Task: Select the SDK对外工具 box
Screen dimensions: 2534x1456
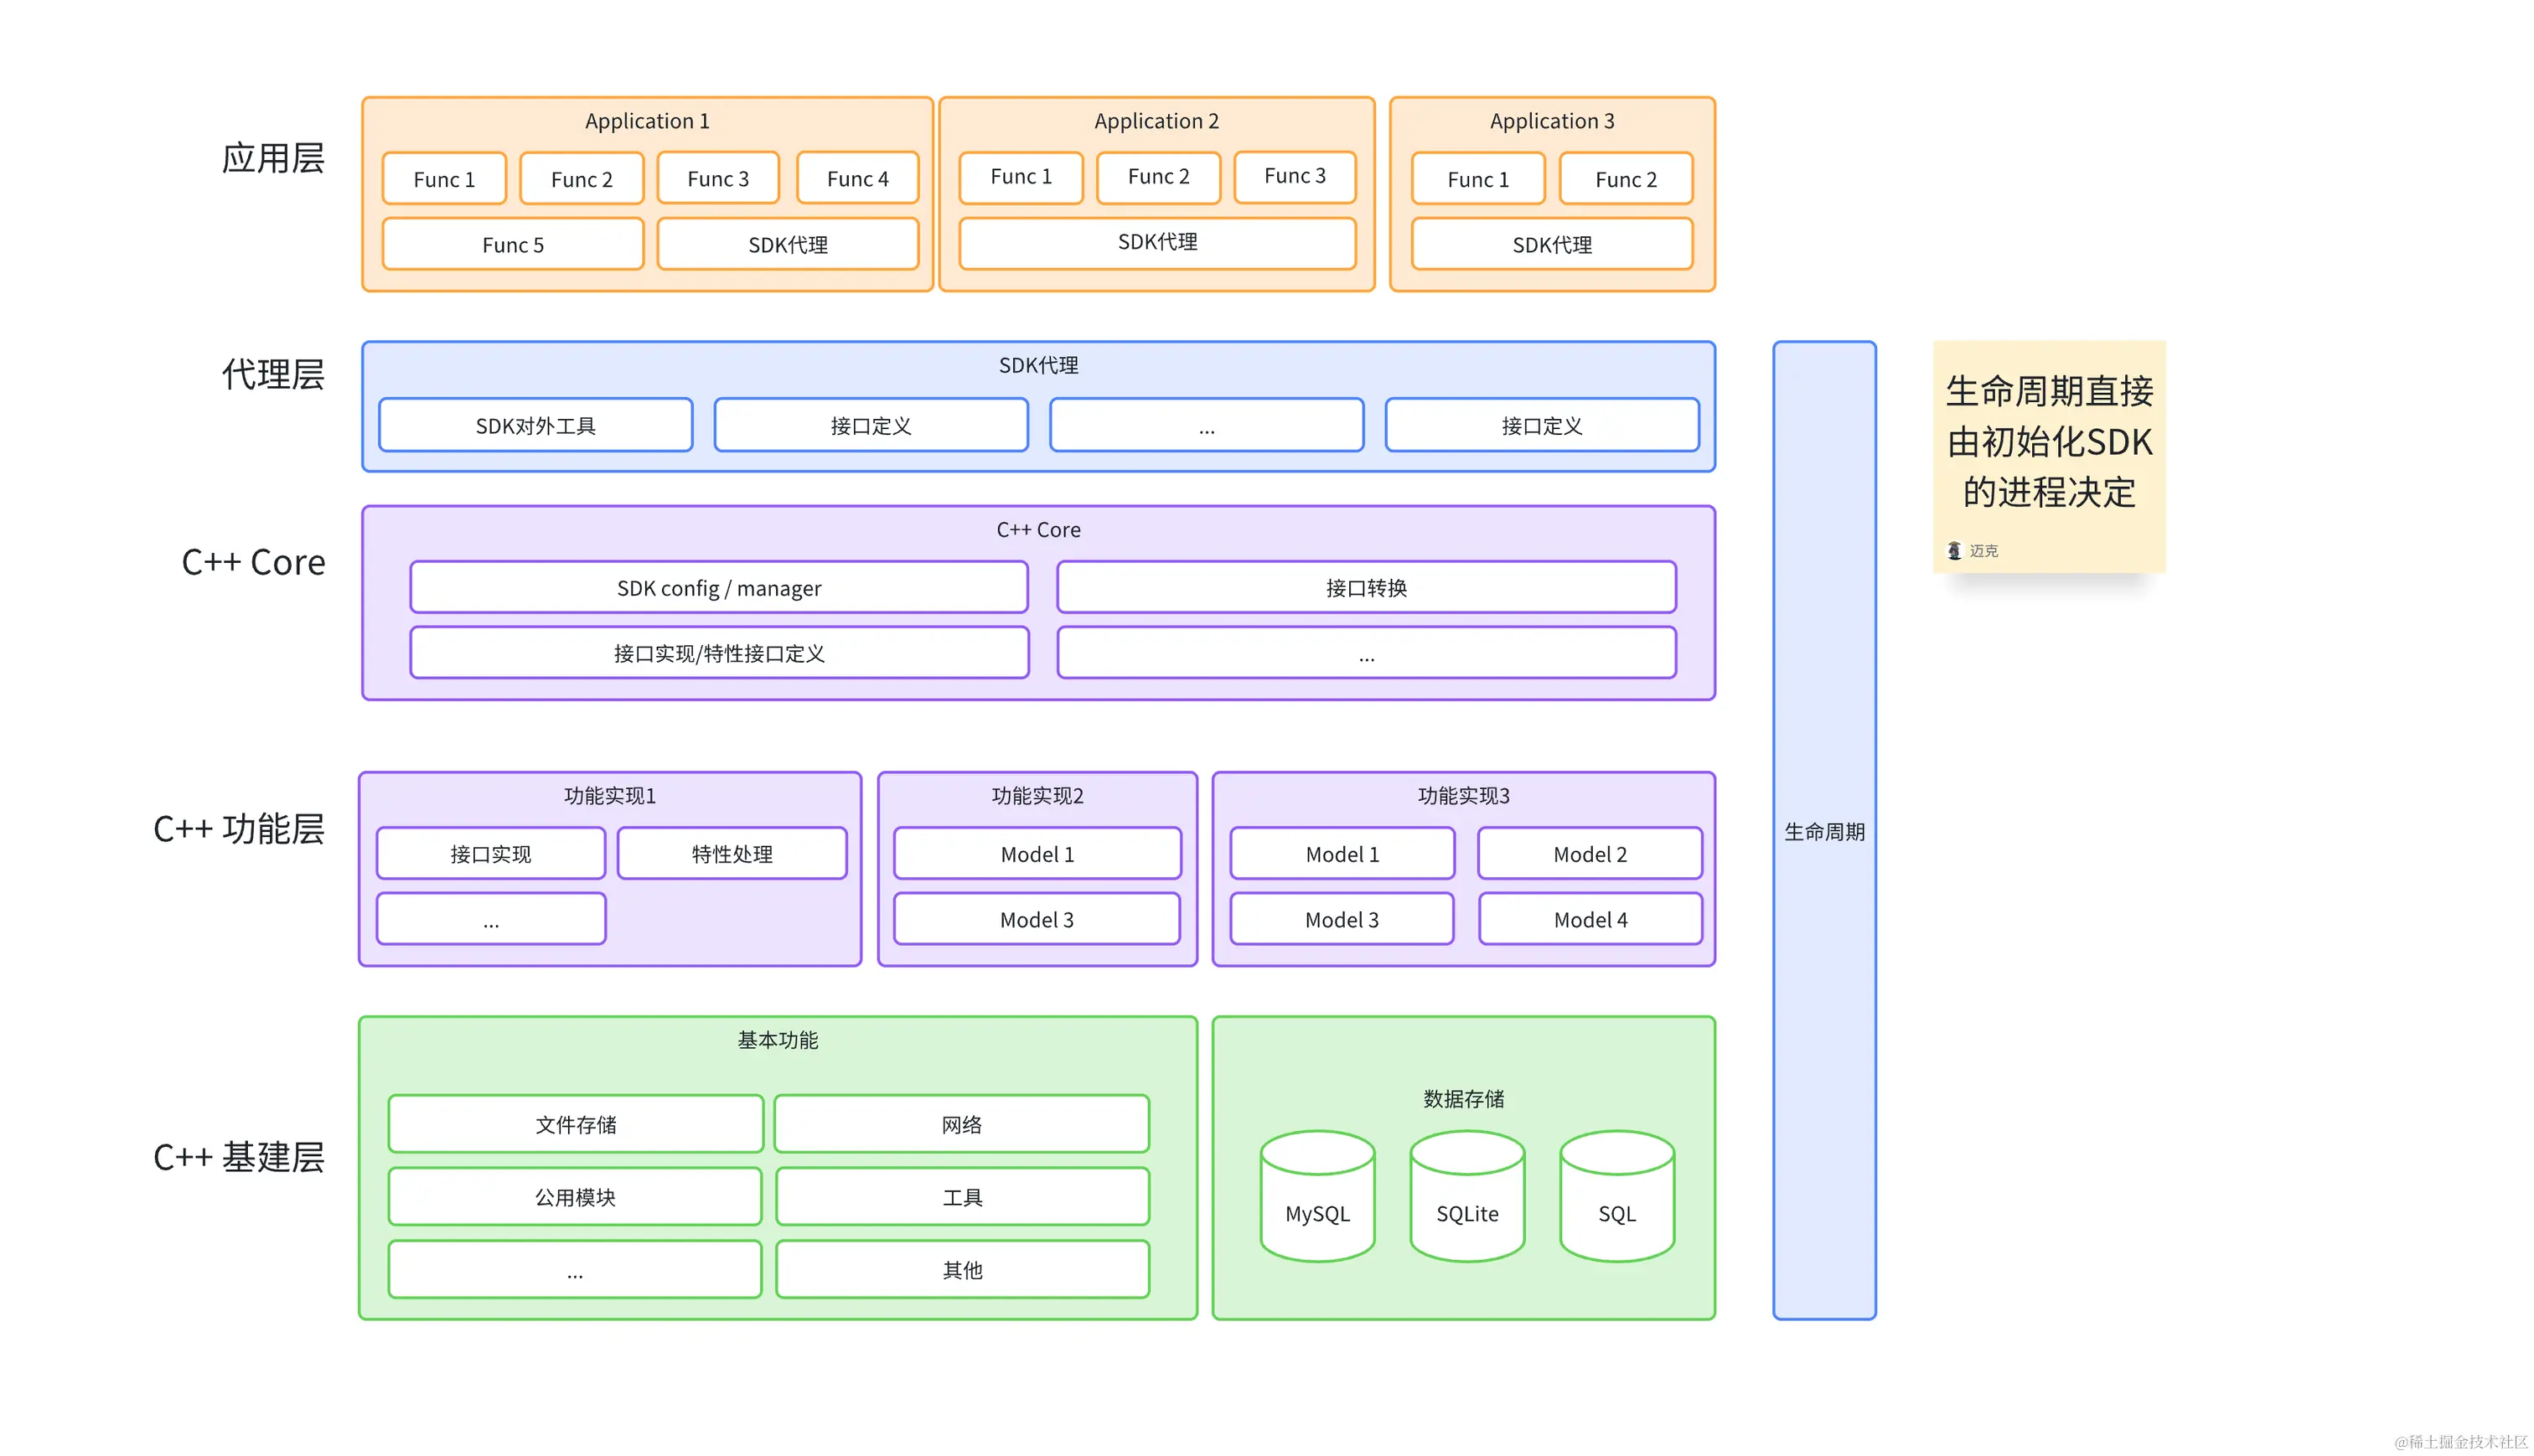Action: coord(536,426)
